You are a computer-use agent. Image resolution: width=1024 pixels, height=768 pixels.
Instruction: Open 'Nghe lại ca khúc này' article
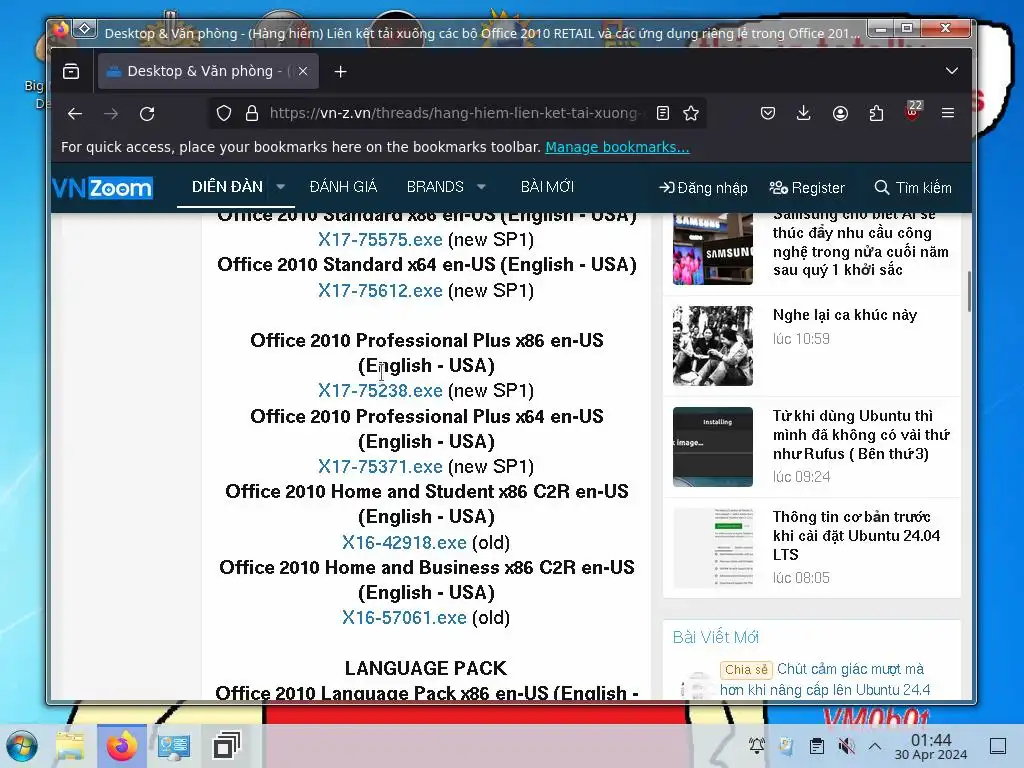pyautogui.click(x=845, y=315)
